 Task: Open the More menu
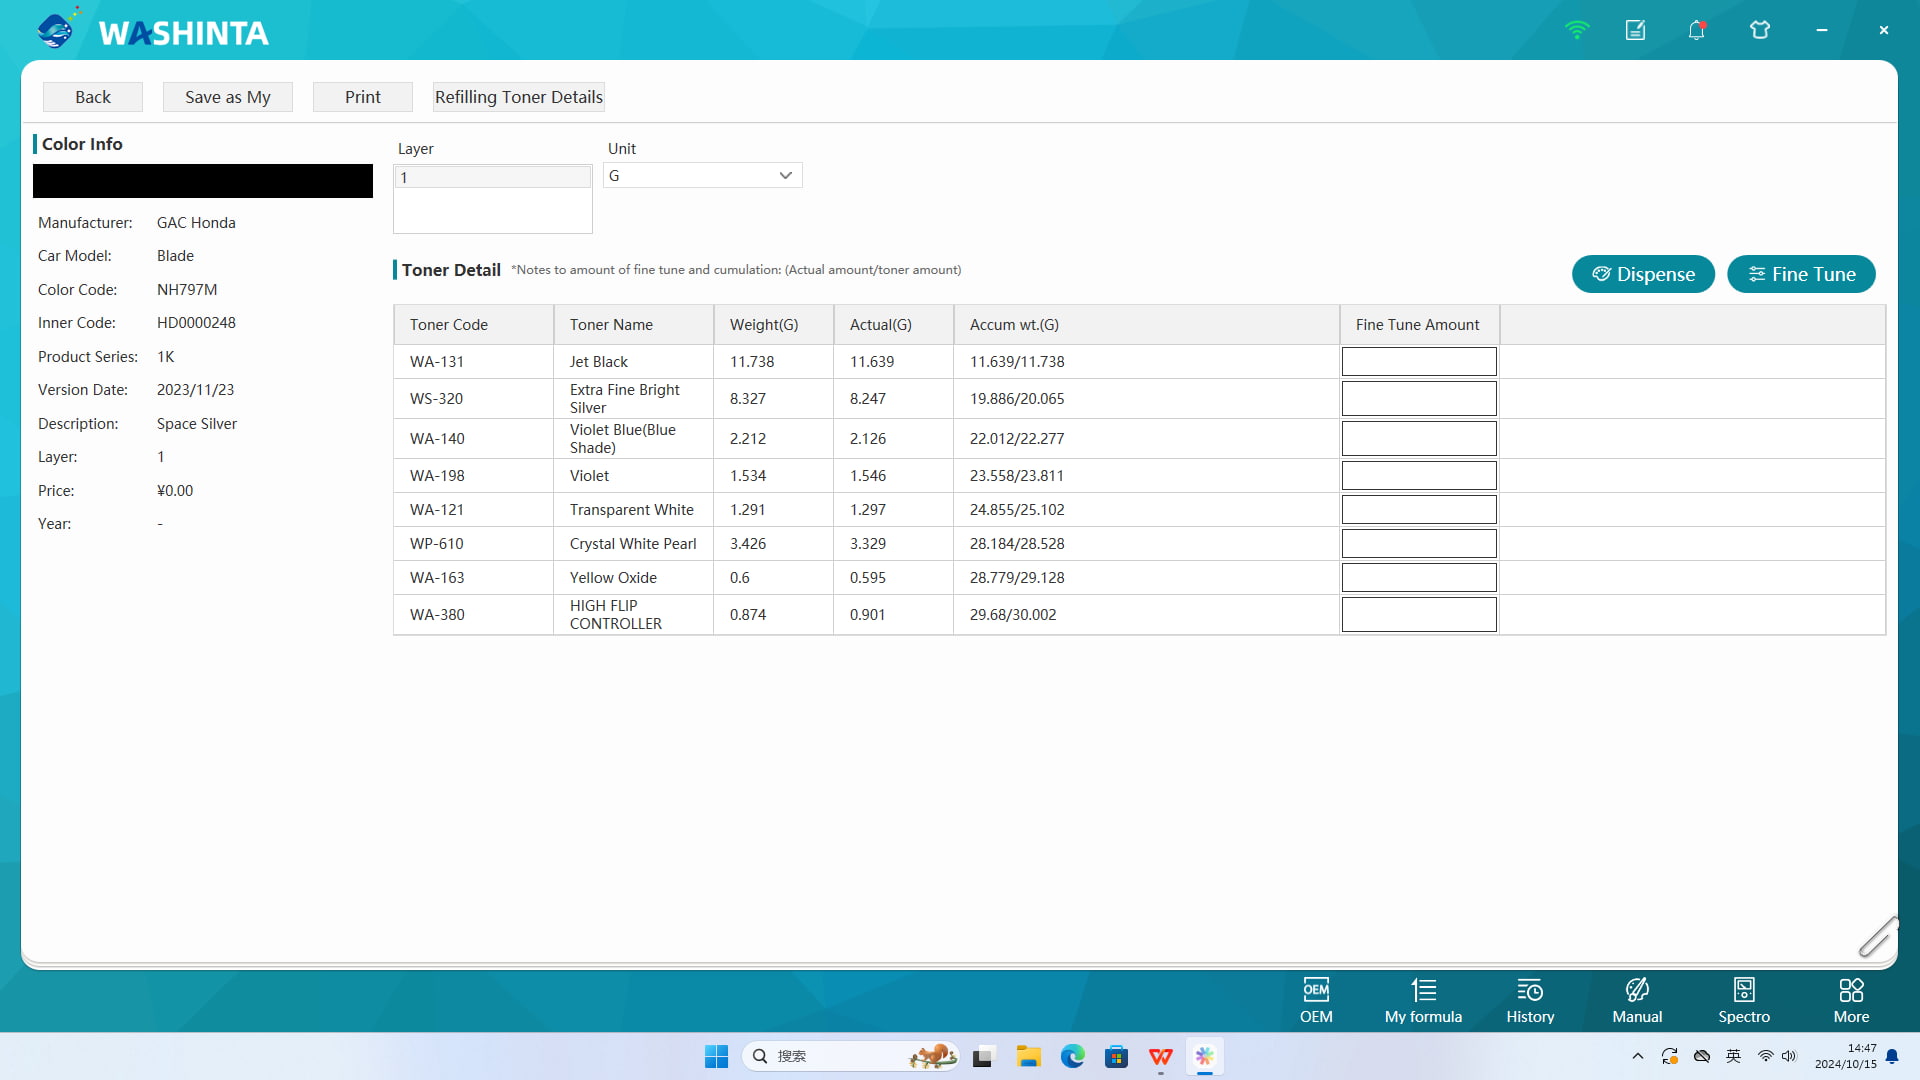[x=1851, y=1000]
